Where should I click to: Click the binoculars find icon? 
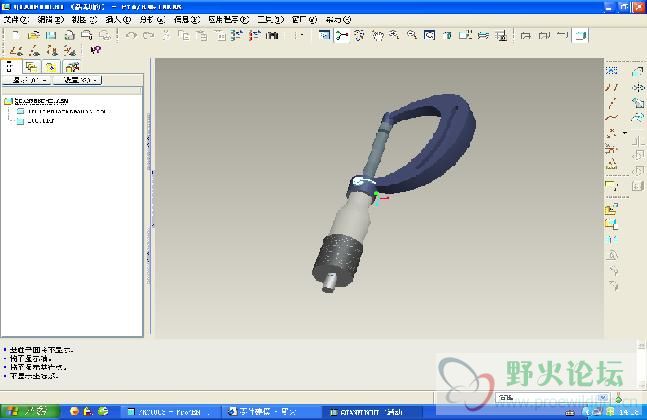coord(272,35)
